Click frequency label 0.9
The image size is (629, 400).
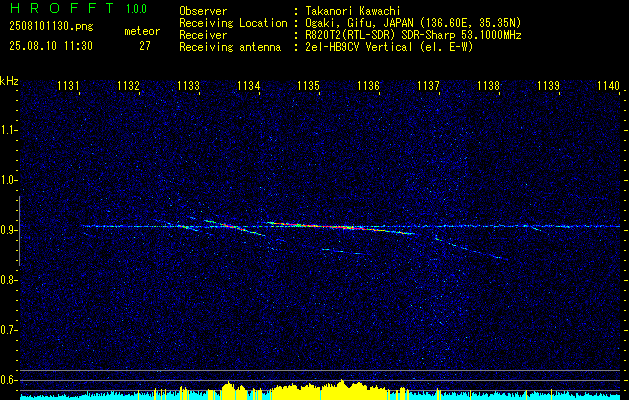pyautogui.click(x=8, y=230)
